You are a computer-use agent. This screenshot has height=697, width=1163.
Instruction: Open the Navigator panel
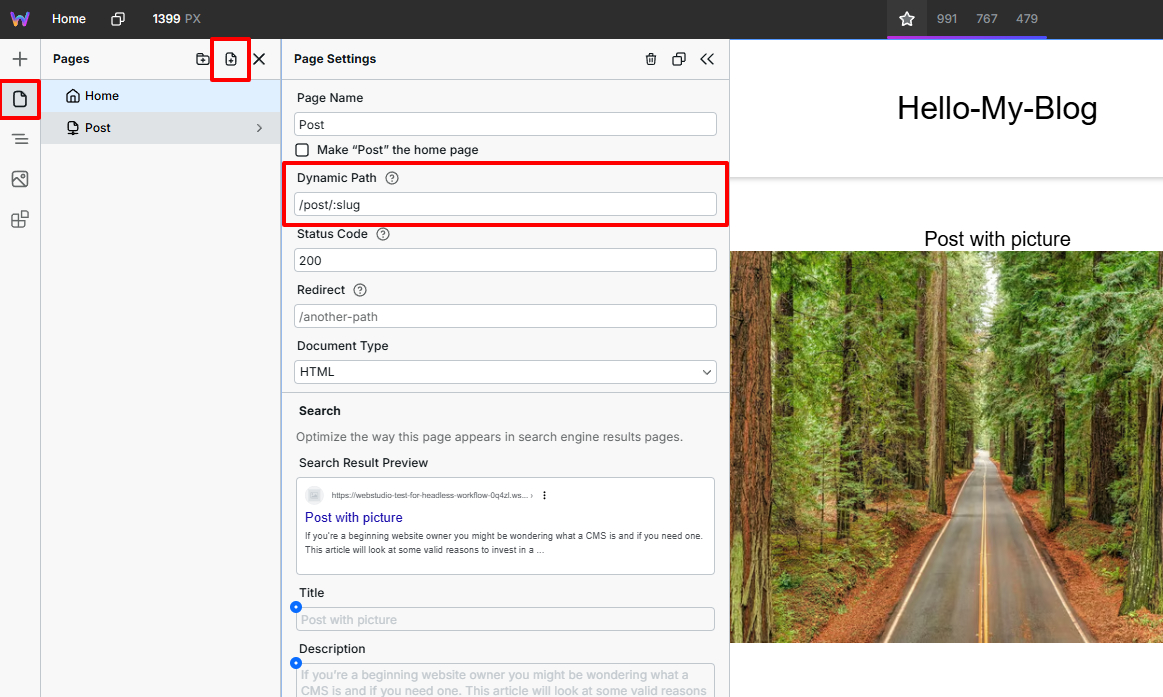point(20,138)
